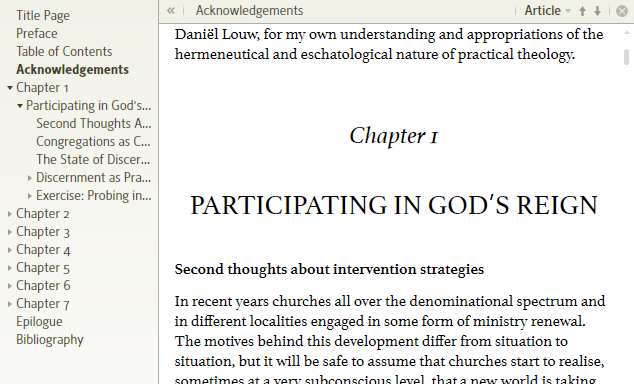634x384 pixels.
Task: Click the vertical scrollbar thumb
Action: 626,57
